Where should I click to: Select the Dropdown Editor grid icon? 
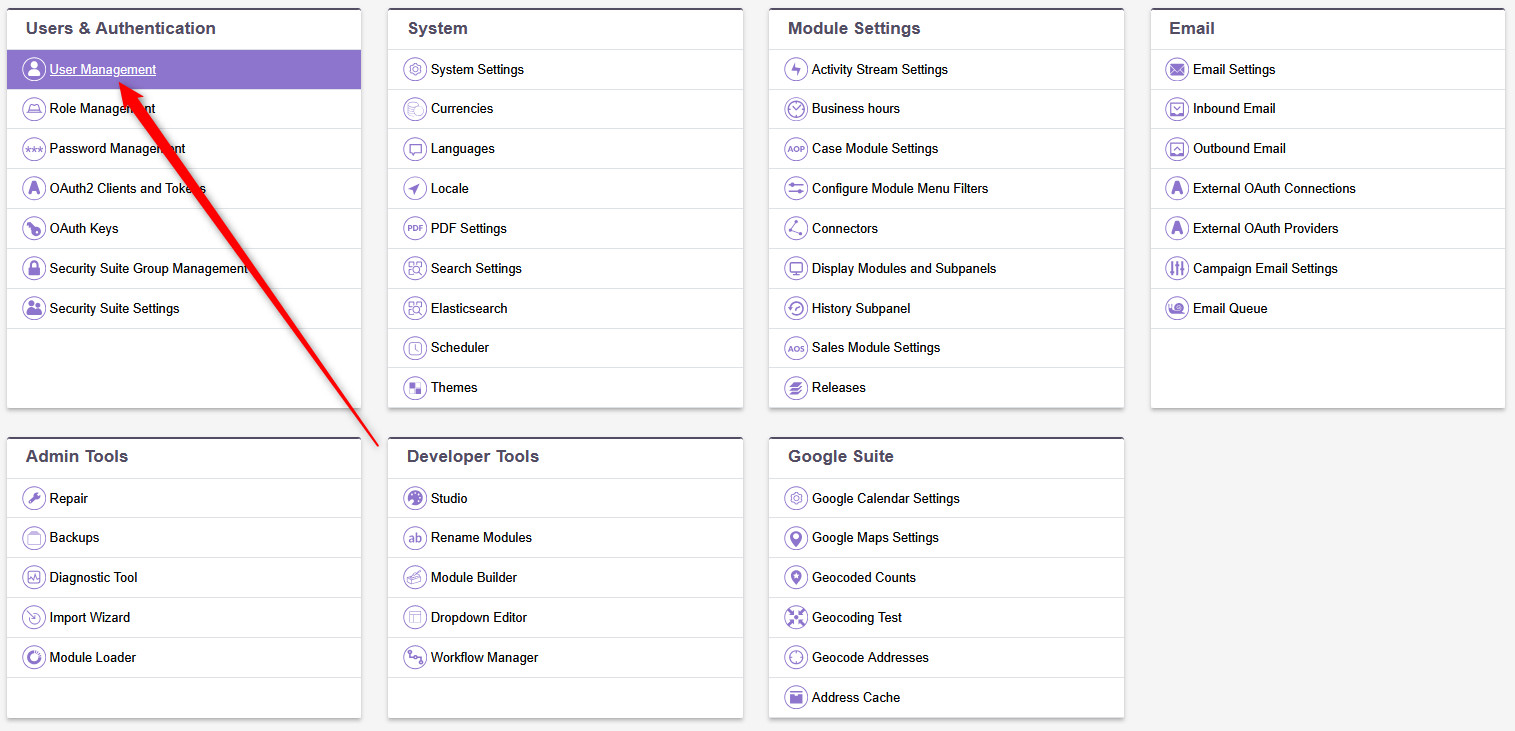tap(415, 617)
